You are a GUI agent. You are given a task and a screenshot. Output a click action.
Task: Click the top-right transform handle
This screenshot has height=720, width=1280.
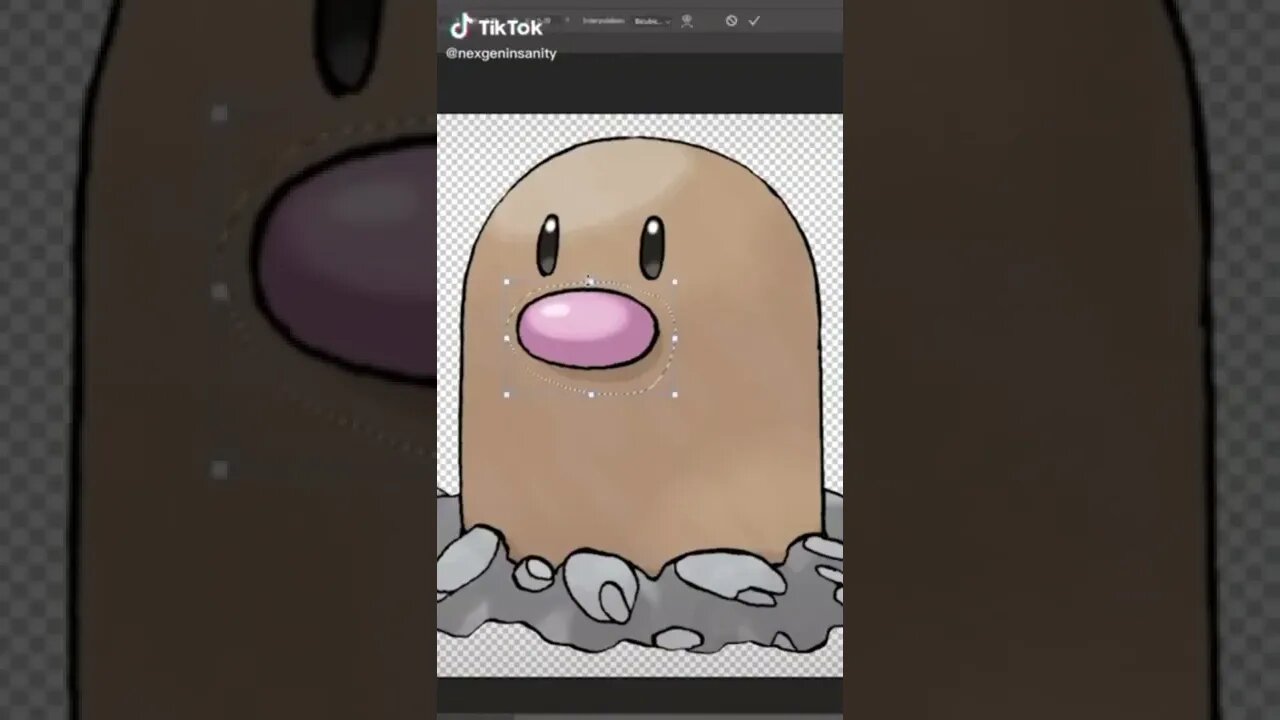pos(675,282)
